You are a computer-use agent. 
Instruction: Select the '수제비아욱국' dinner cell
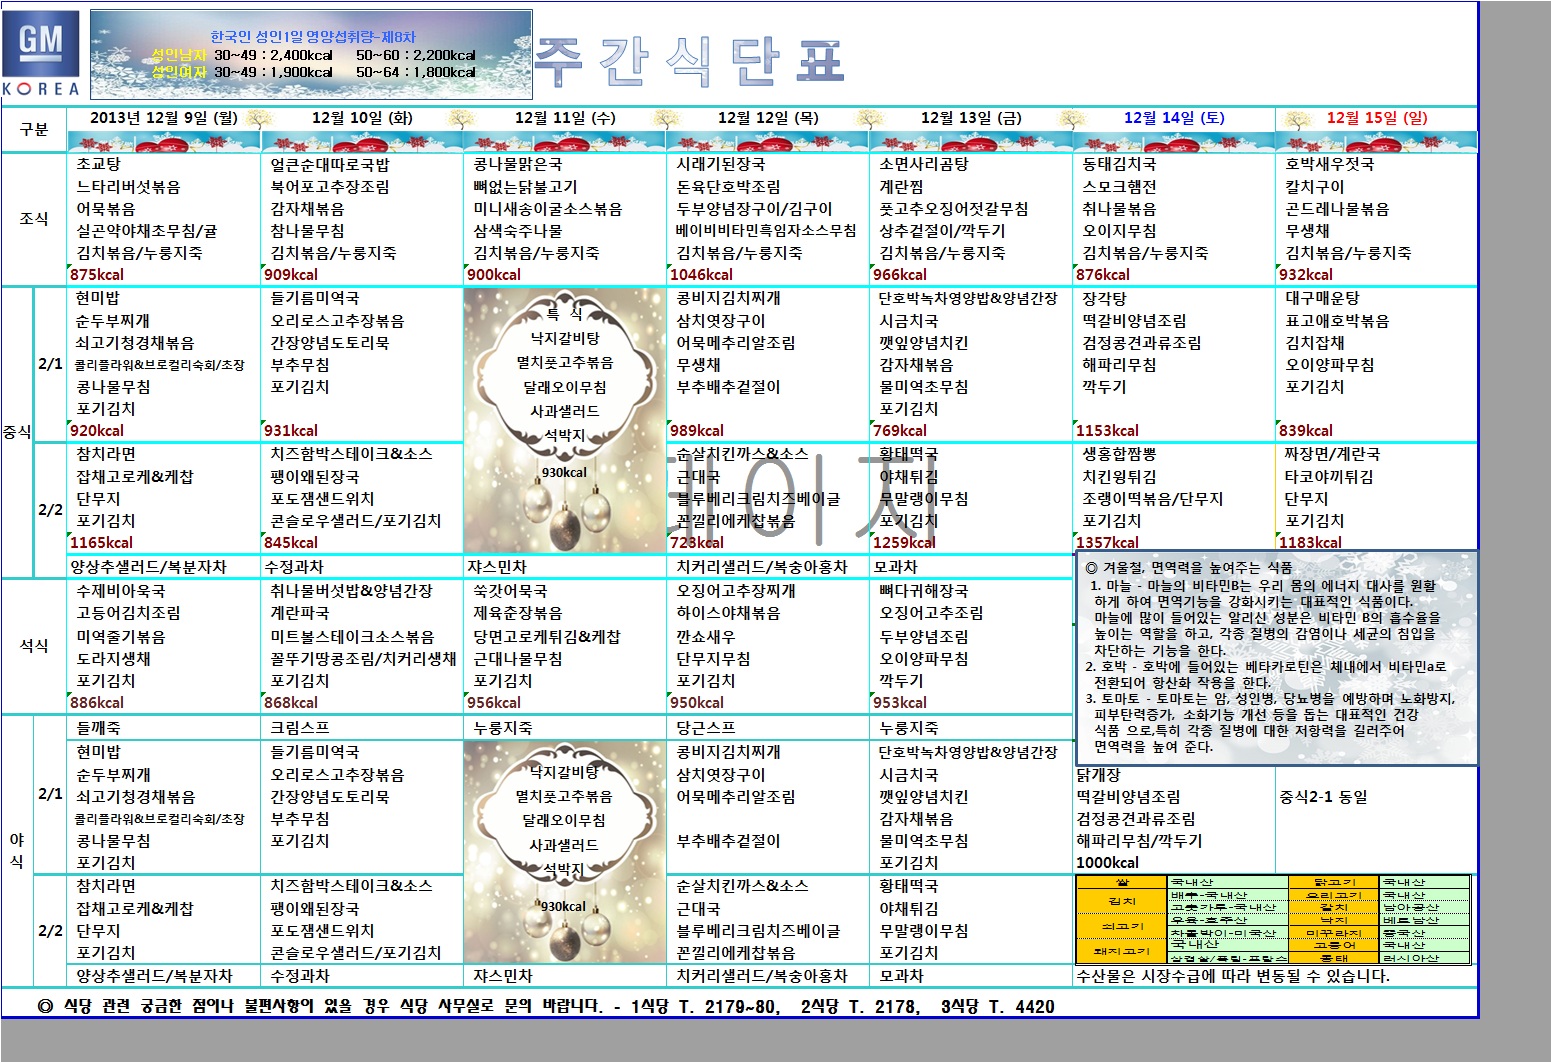[x=121, y=591]
